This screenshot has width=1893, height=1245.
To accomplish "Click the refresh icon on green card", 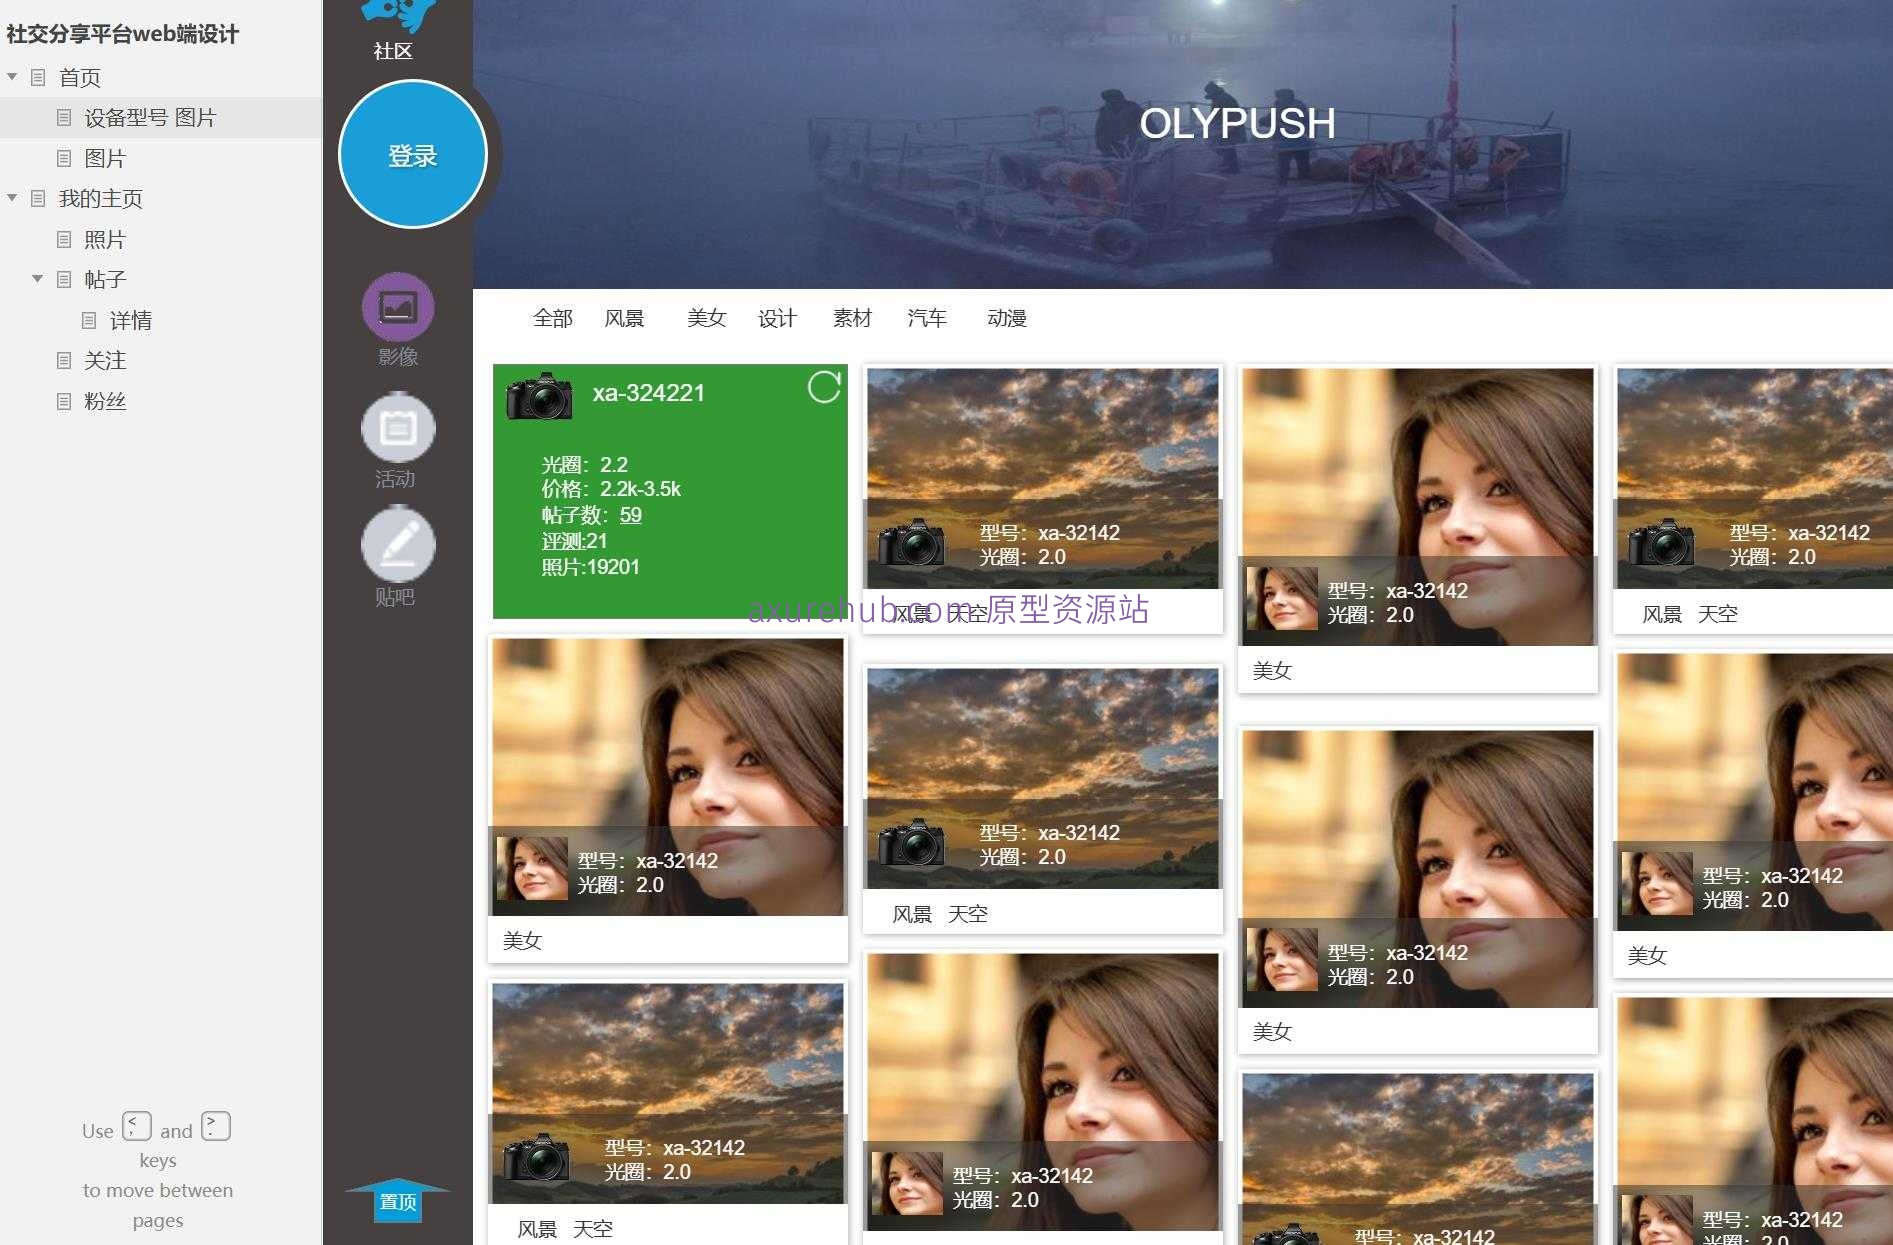I will tap(823, 387).
